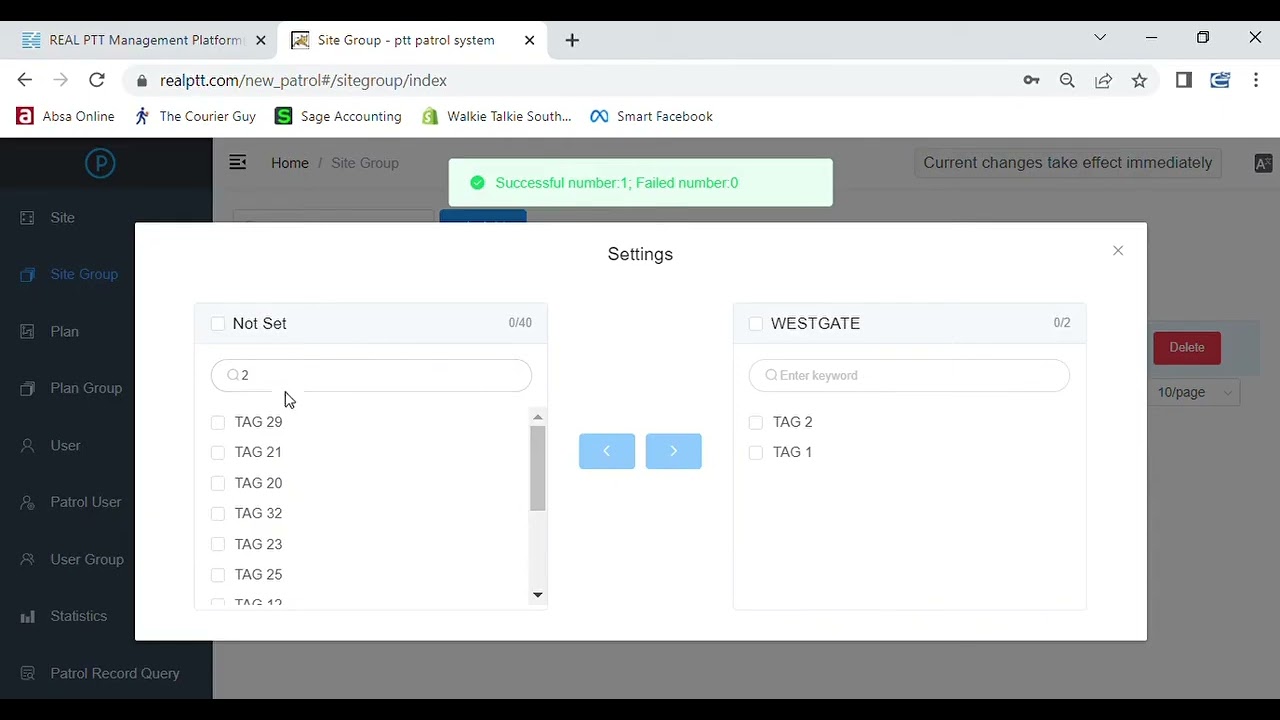Image resolution: width=1280 pixels, height=720 pixels.
Task: Check the TAG 1 checkbox in WESTGATE
Action: pyautogui.click(x=756, y=452)
